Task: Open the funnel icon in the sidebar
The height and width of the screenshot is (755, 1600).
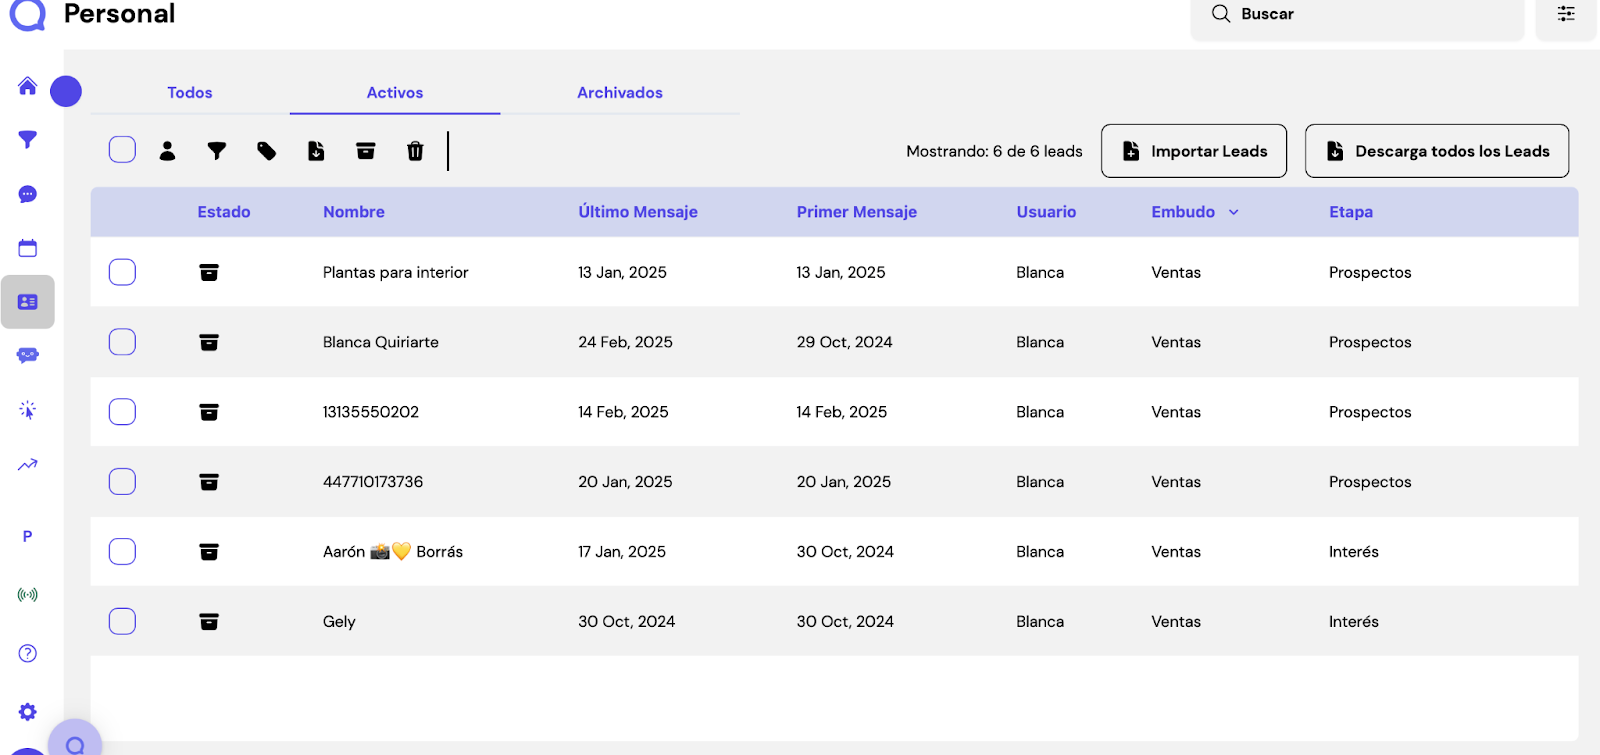Action: click(x=28, y=140)
